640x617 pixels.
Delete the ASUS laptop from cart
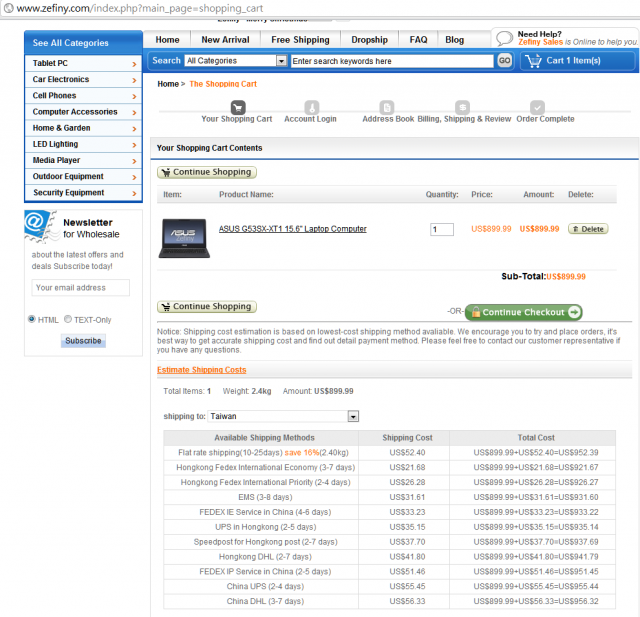pos(588,229)
